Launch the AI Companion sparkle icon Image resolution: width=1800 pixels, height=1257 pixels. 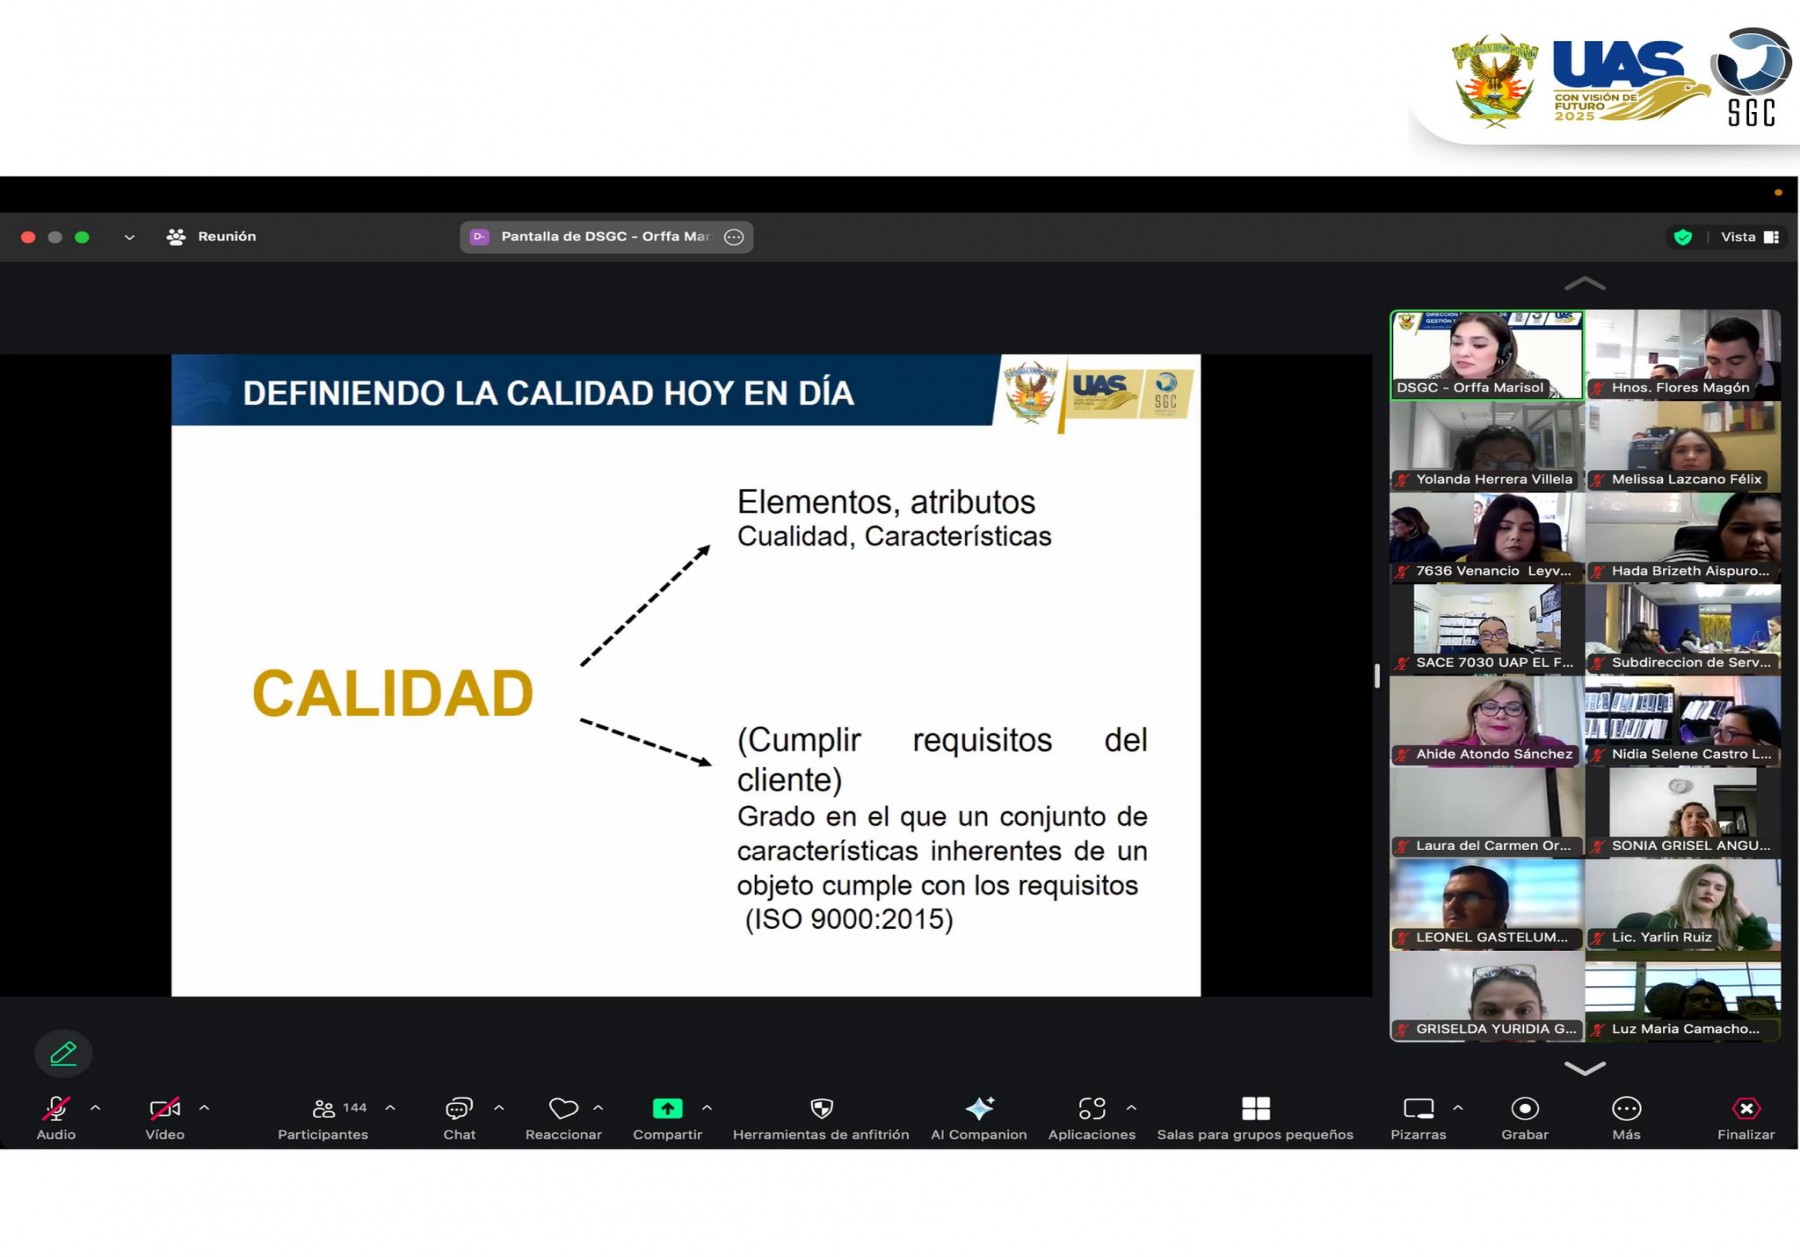979,1109
